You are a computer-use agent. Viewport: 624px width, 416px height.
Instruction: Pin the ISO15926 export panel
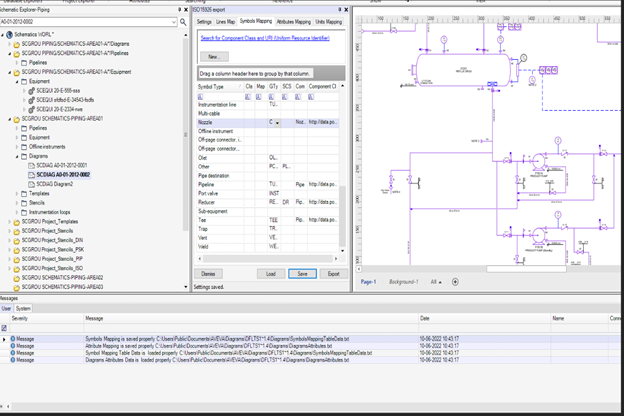[x=340, y=10]
